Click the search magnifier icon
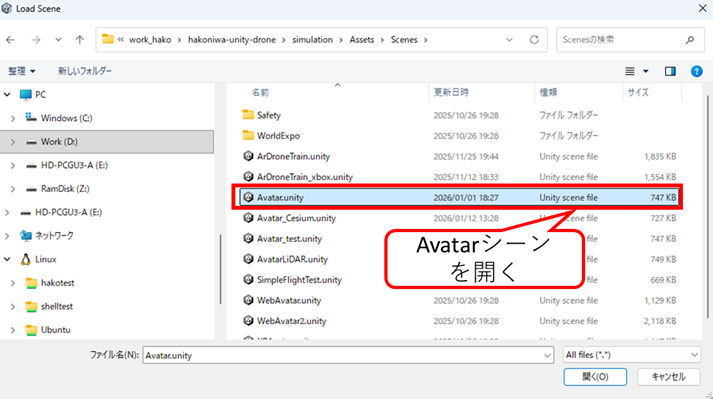This screenshot has width=713, height=399. tap(690, 40)
